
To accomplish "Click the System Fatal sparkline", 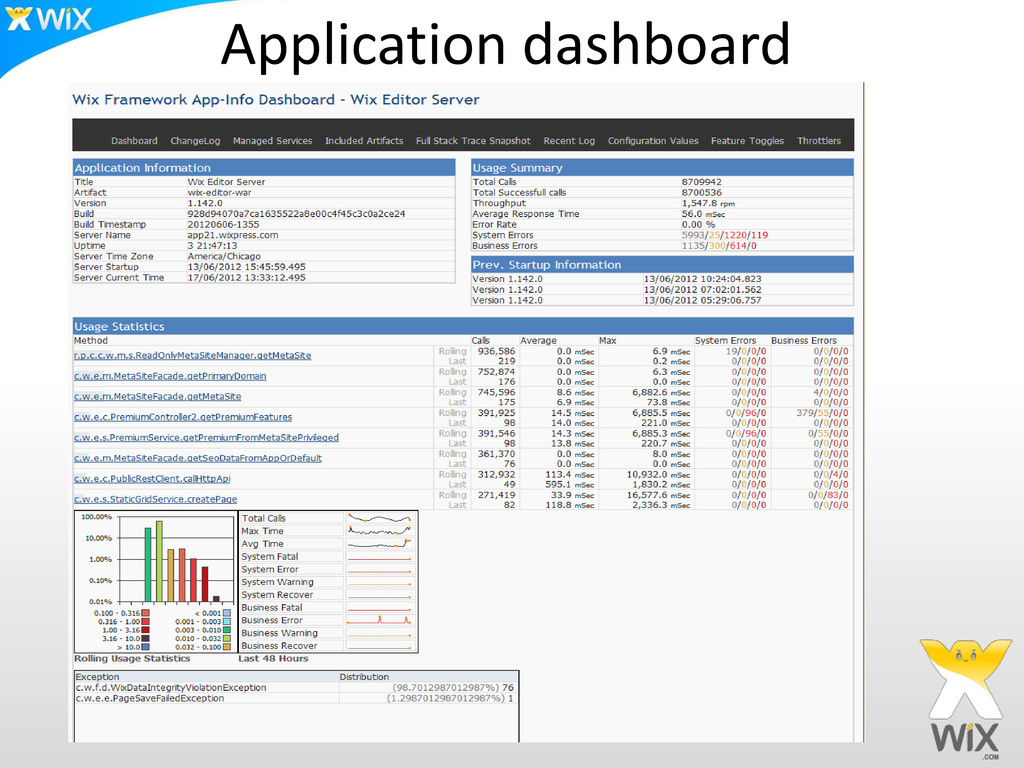I will coord(380,556).
